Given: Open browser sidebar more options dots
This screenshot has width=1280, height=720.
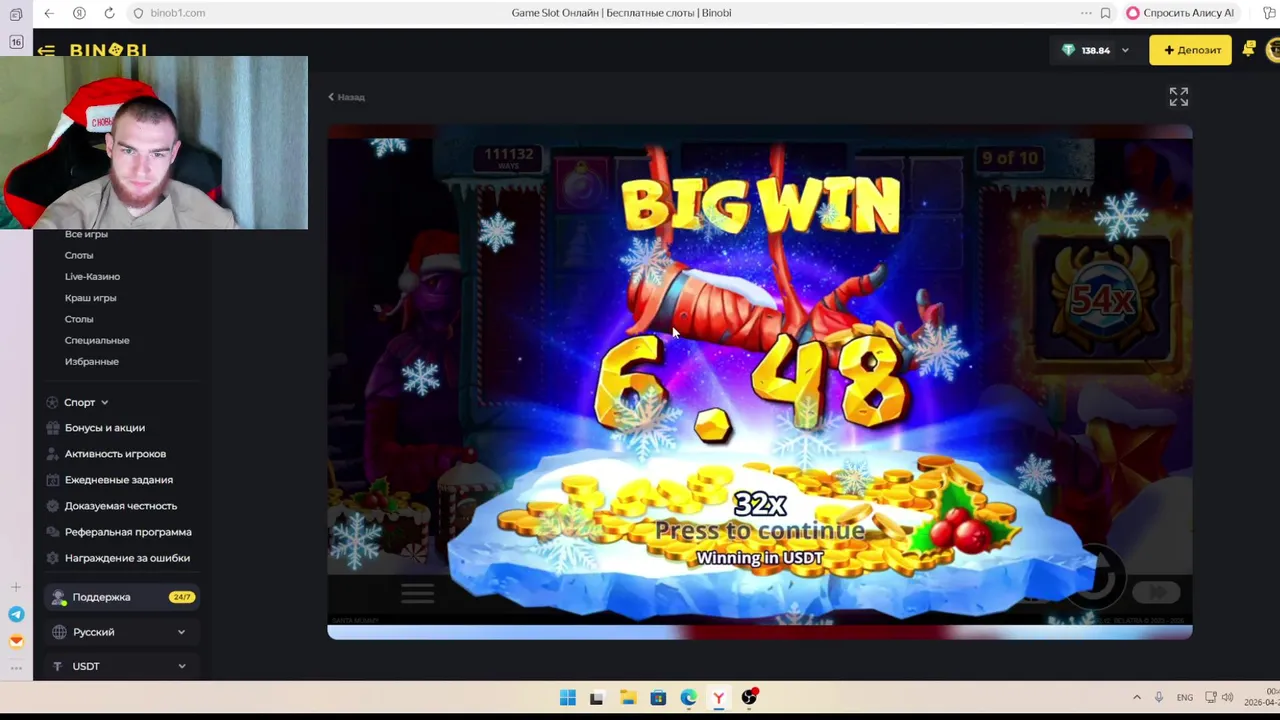Looking at the screenshot, I should pyautogui.click(x=16, y=668).
